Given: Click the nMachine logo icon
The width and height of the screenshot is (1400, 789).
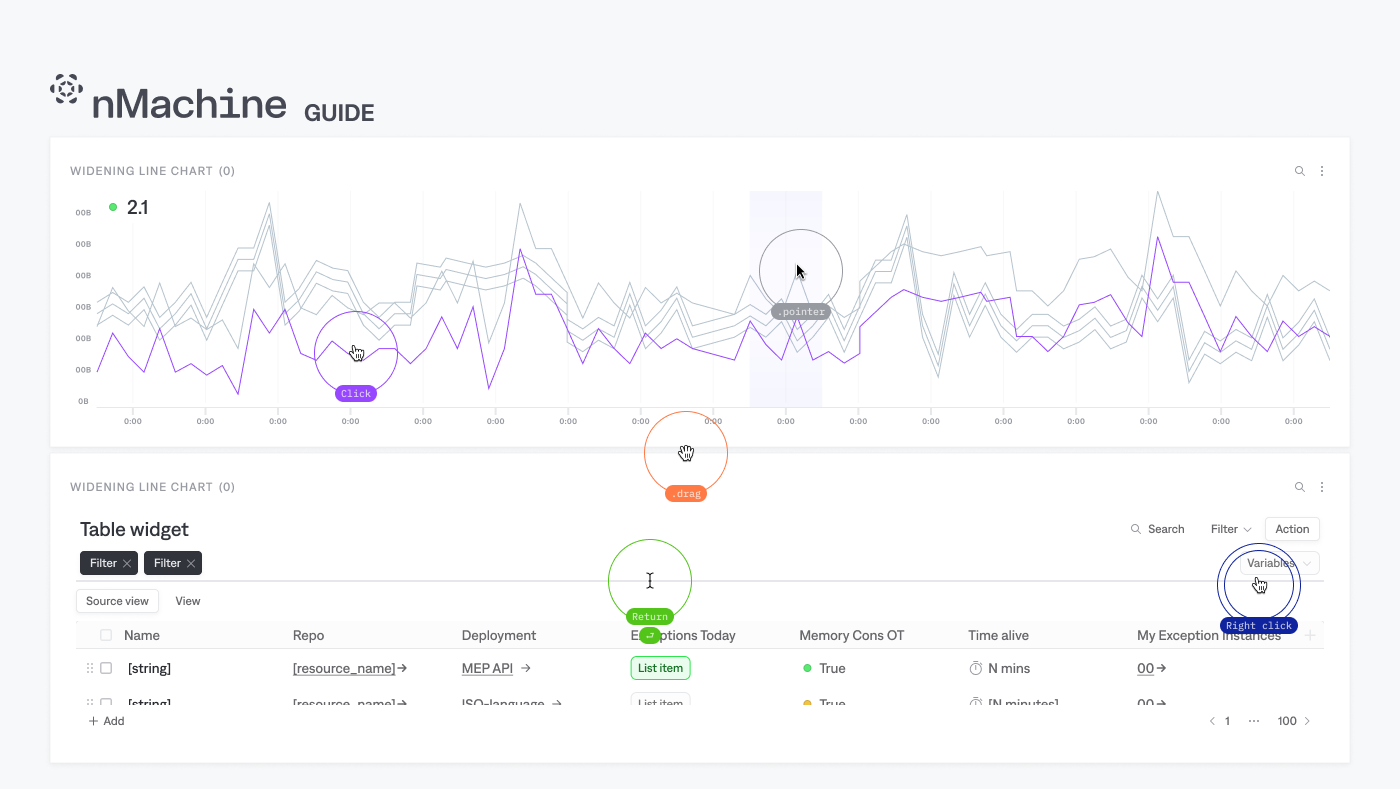Looking at the screenshot, I should (66, 90).
